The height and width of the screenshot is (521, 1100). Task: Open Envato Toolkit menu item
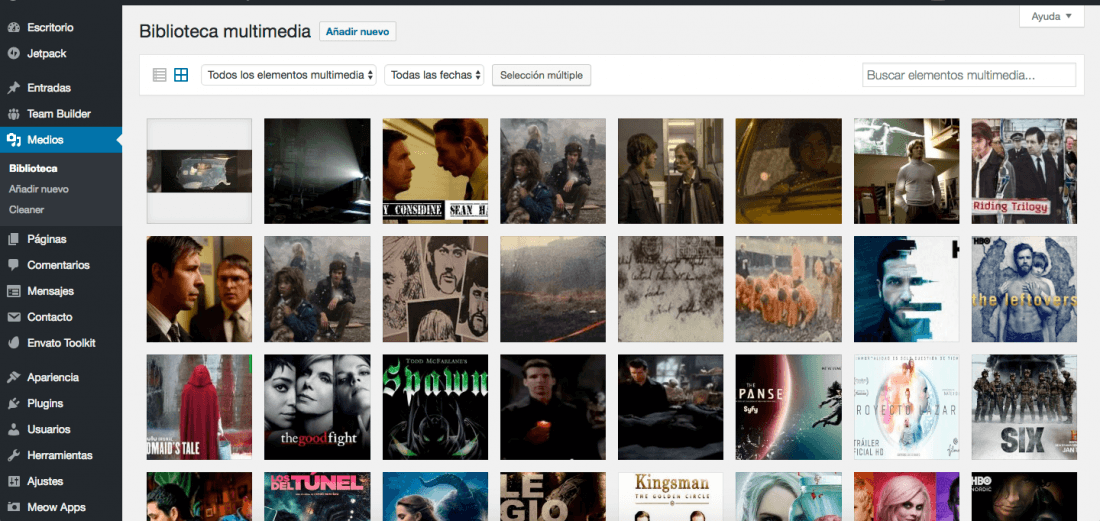coord(61,343)
